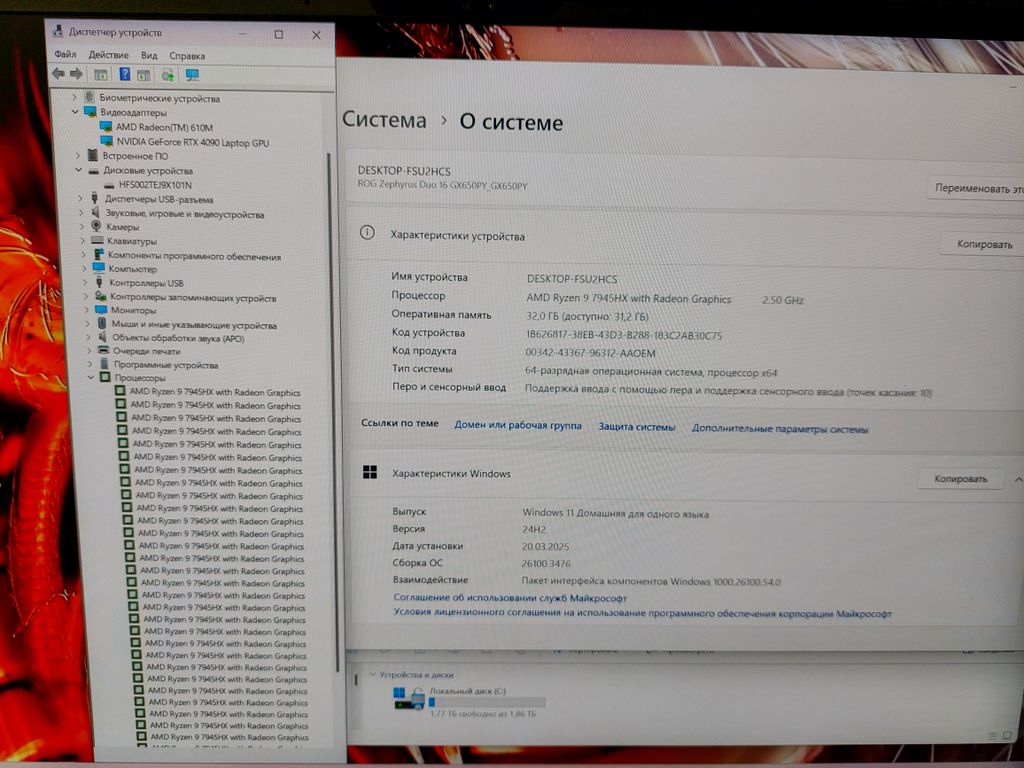Image resolution: width=1024 pixels, height=768 pixels.
Task: Expand the Биометрические устройства node
Action: [74, 97]
